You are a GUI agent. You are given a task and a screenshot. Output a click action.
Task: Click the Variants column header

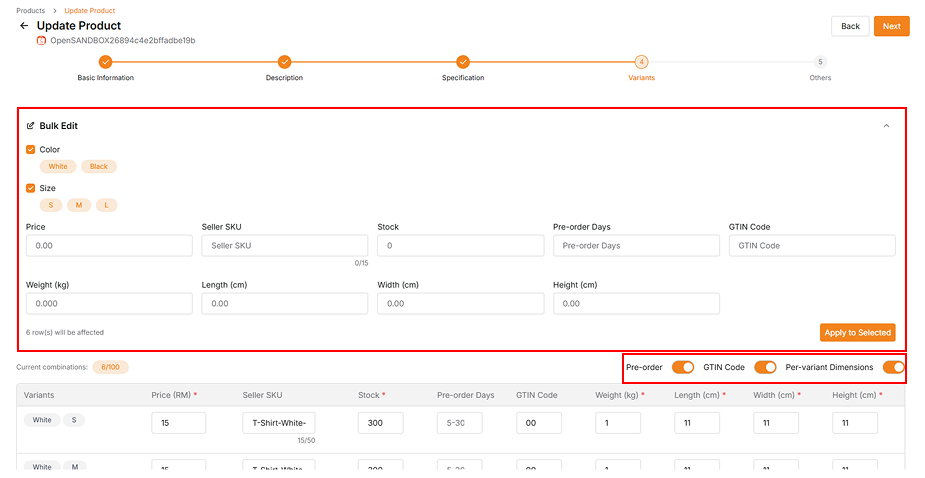[x=39, y=395]
